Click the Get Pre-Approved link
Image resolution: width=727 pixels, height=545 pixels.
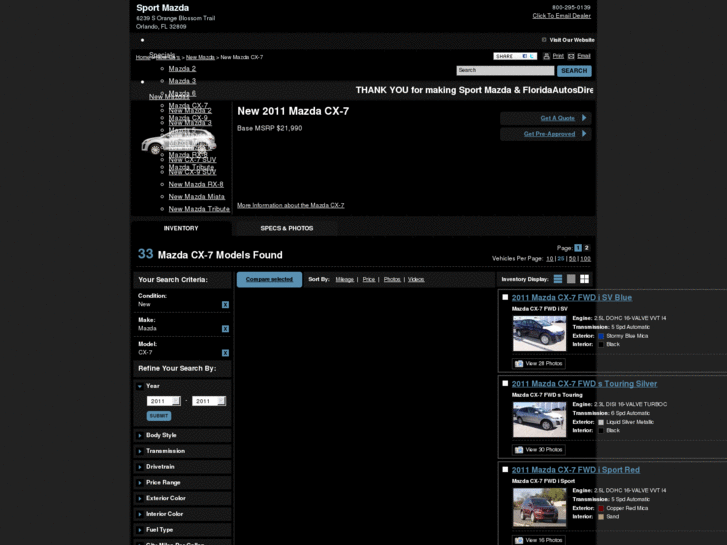(x=549, y=134)
